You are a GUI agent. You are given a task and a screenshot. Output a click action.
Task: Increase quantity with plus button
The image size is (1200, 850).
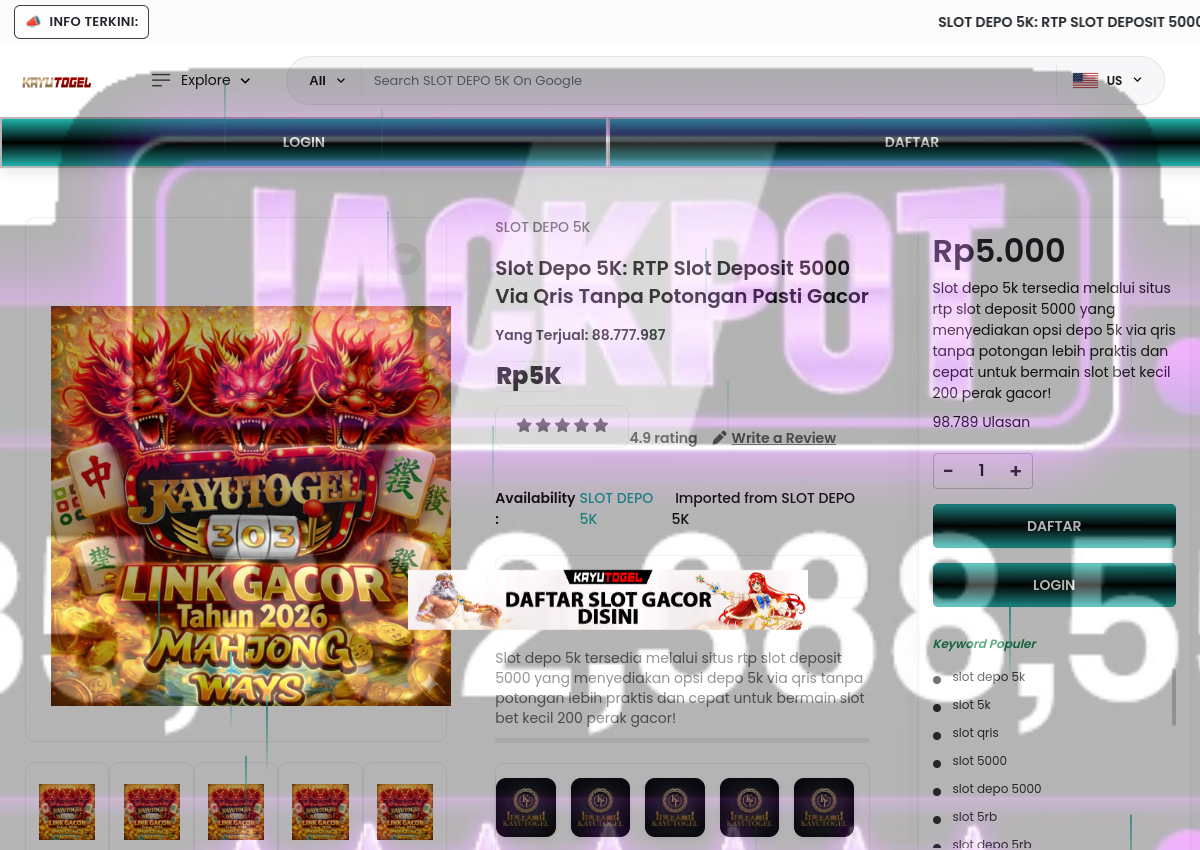1015,471
